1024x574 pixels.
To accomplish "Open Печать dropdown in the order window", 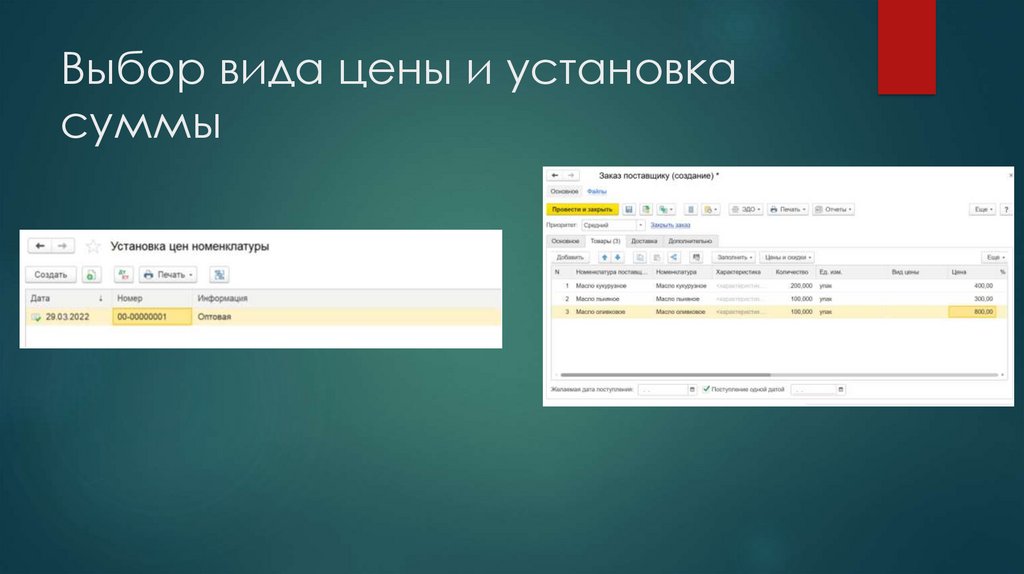I will coord(788,210).
